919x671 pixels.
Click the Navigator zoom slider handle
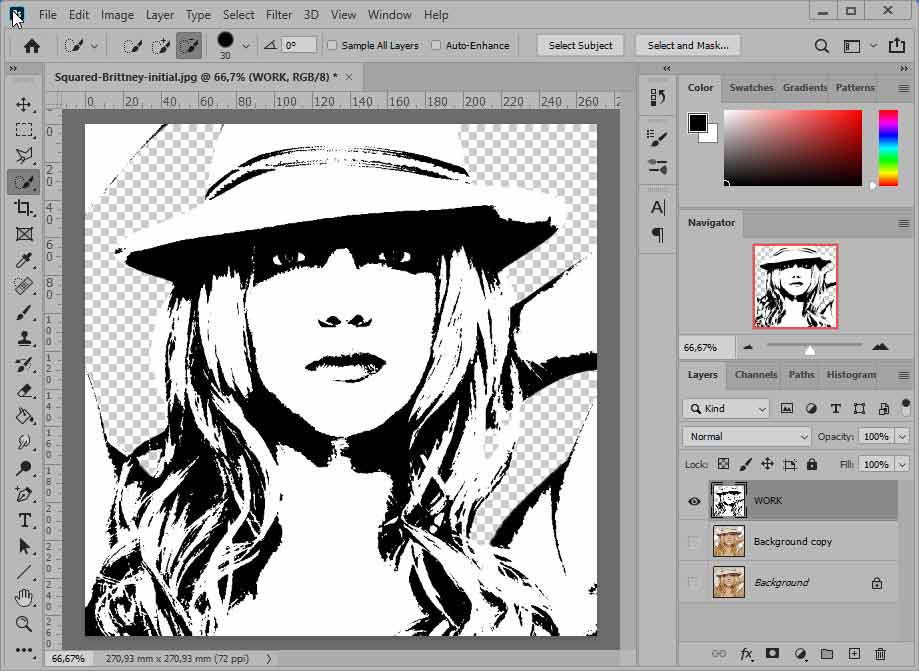click(x=809, y=350)
